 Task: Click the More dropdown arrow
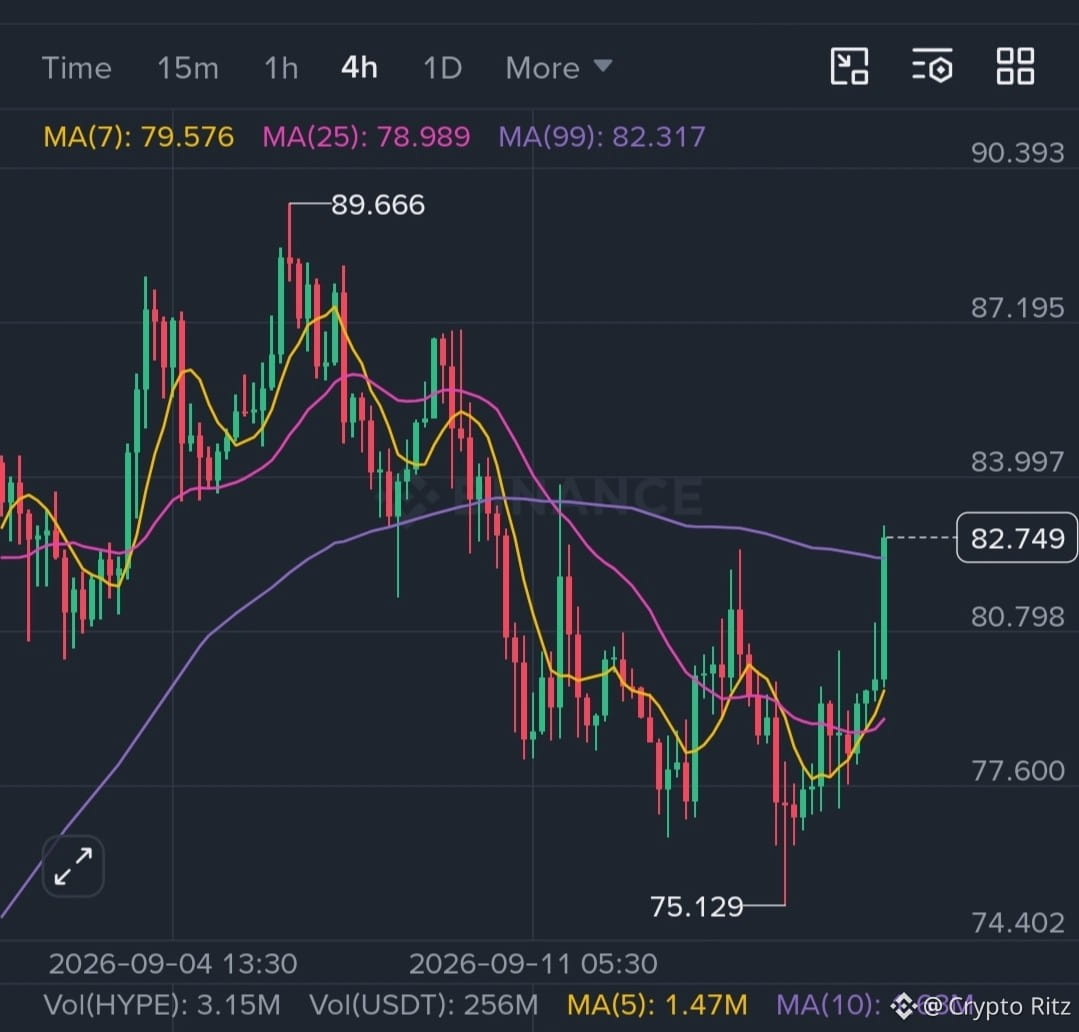[603, 66]
